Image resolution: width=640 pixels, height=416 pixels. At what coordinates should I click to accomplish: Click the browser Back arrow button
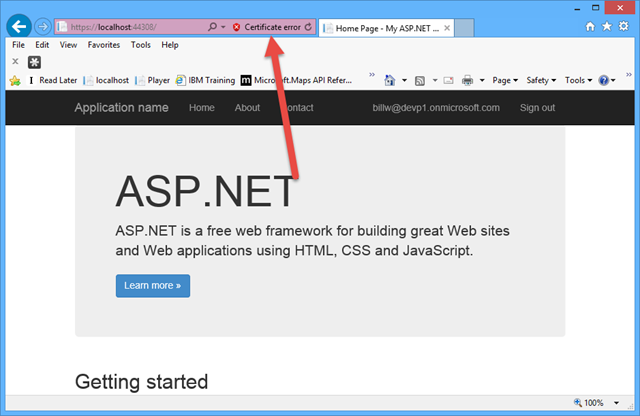point(17,27)
